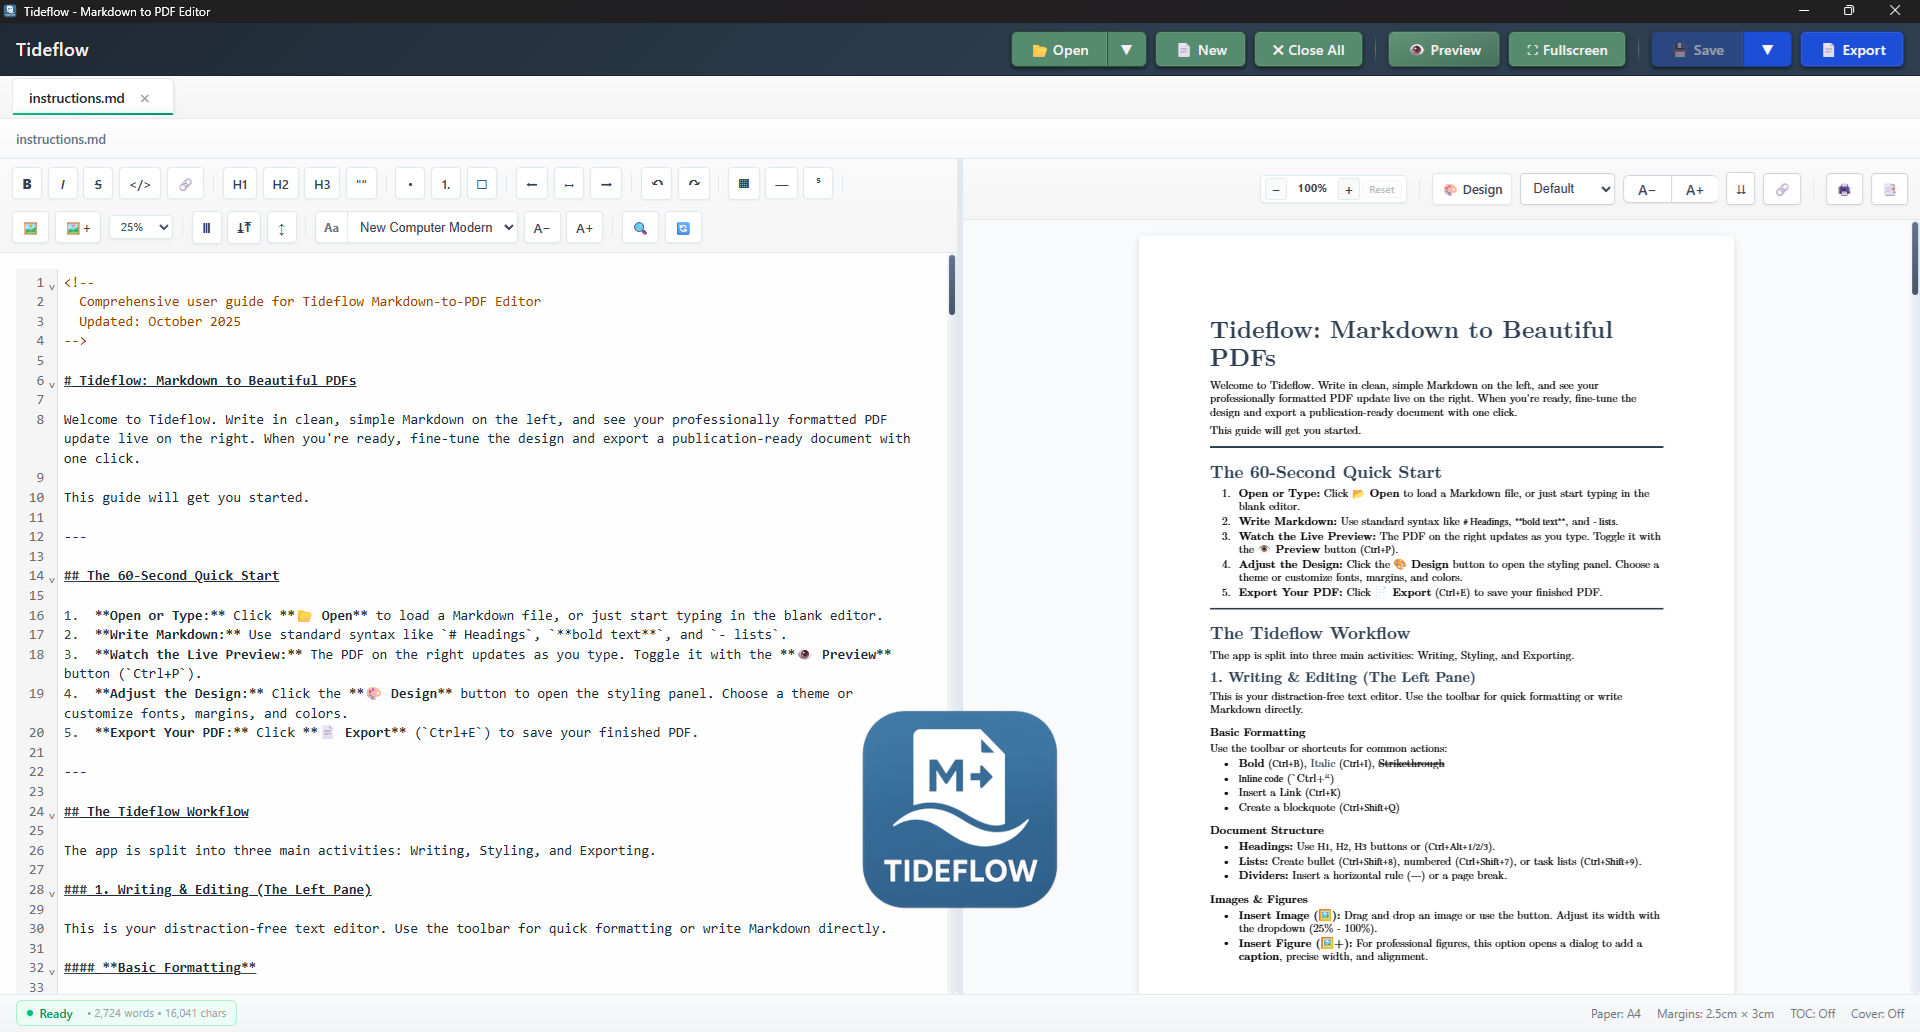Insert a blockquote
The height and width of the screenshot is (1032, 1920).
click(x=360, y=184)
